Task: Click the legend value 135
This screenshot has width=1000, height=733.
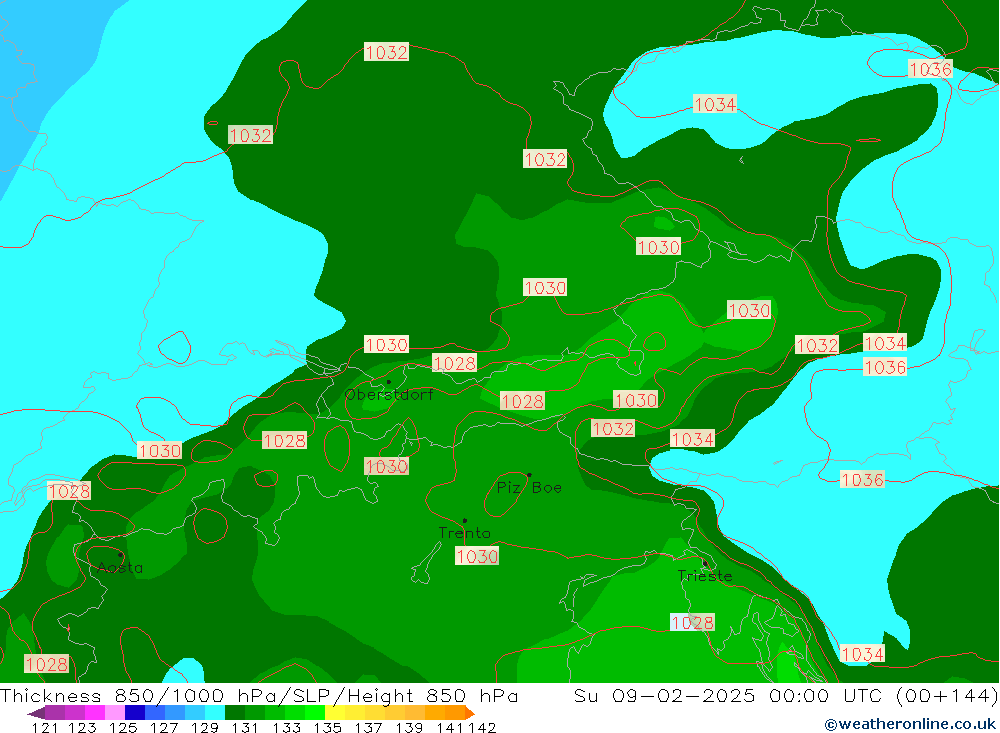Action: click(327, 727)
